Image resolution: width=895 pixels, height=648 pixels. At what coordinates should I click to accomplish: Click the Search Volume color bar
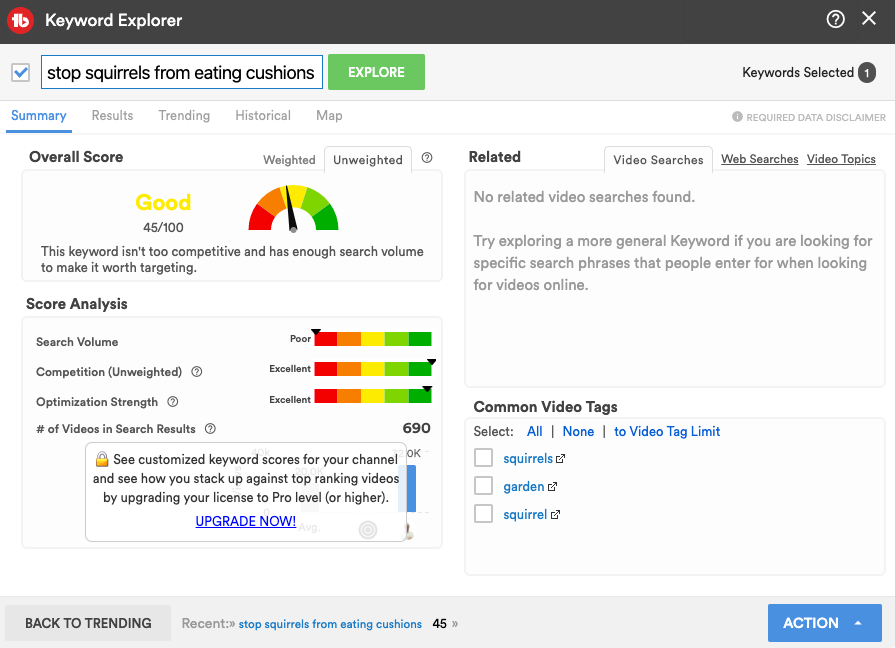coord(373,339)
